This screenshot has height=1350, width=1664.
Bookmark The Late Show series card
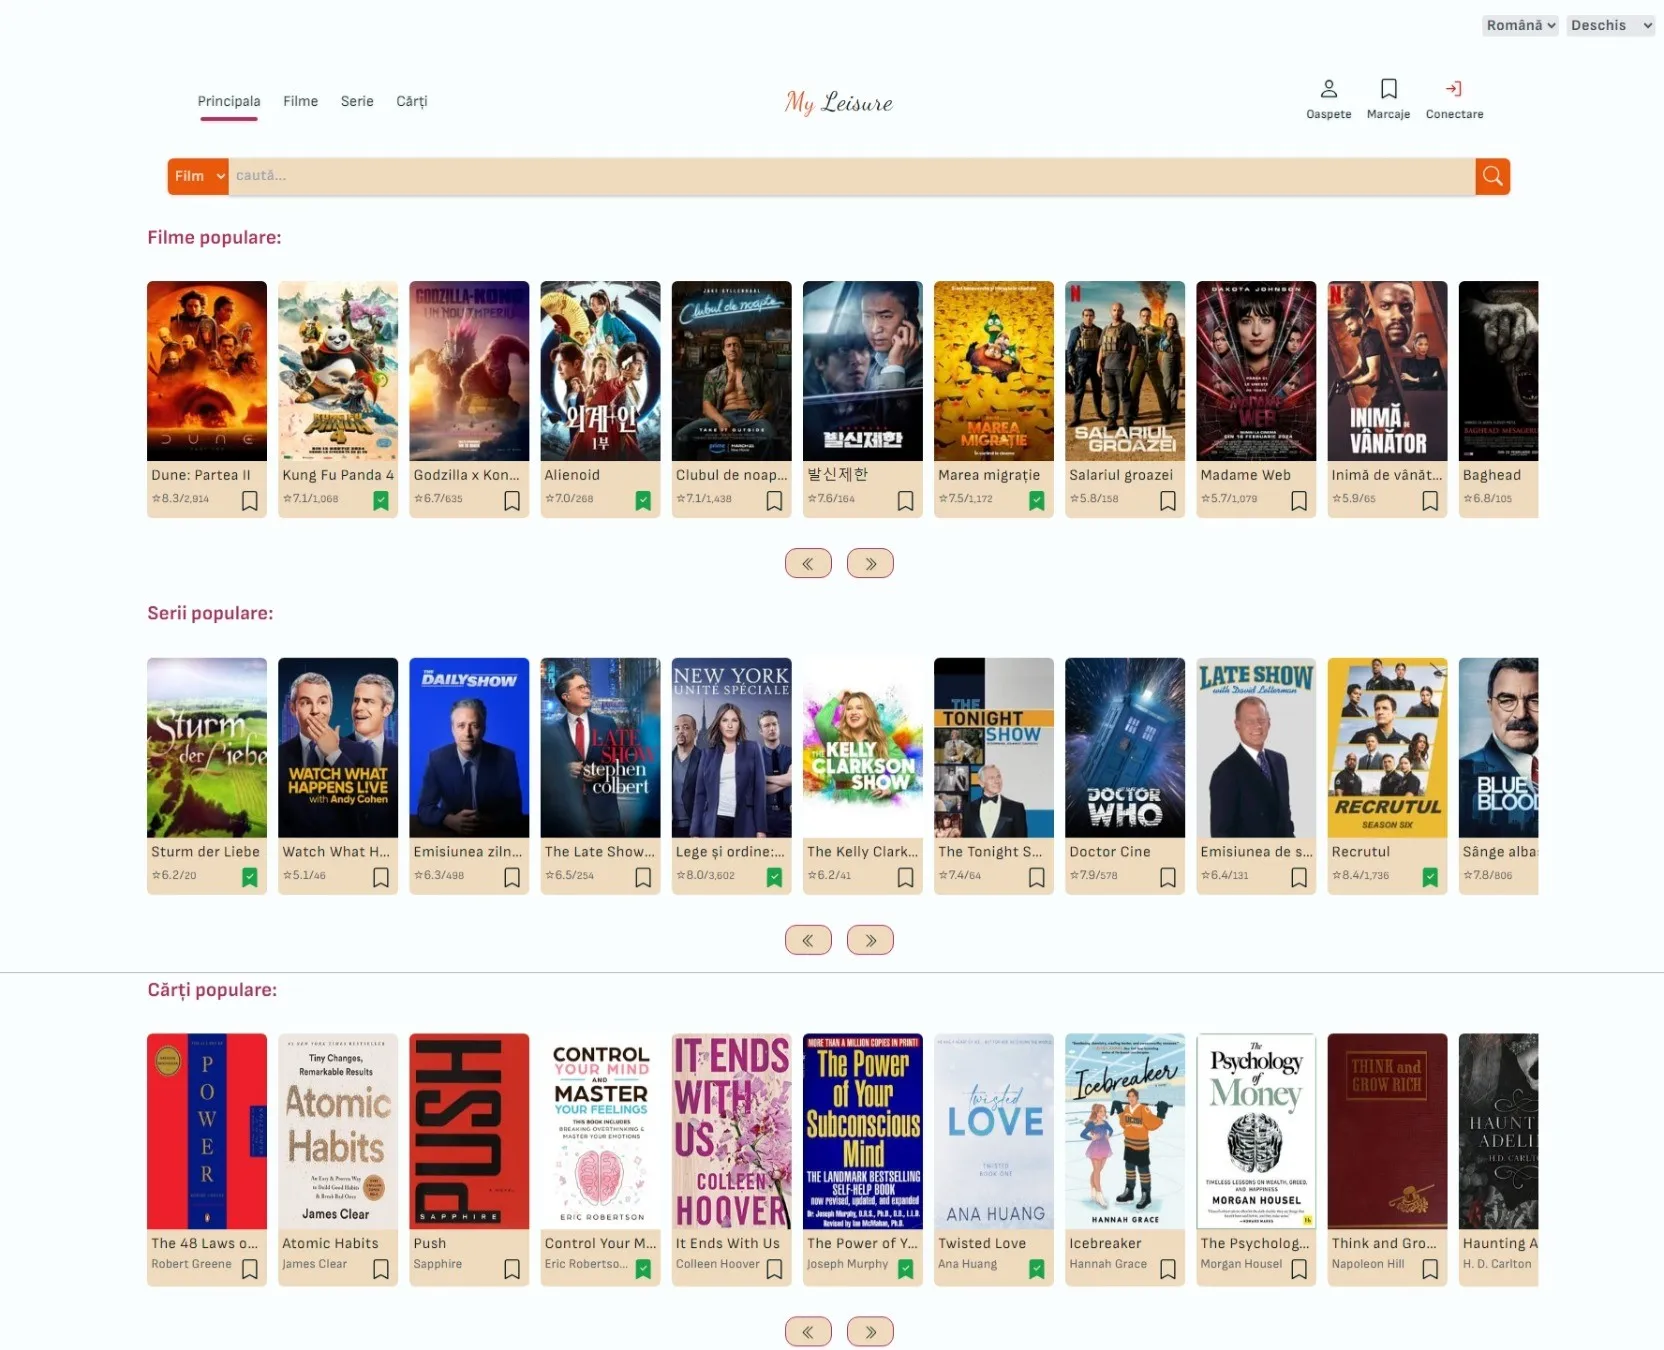[x=643, y=878]
